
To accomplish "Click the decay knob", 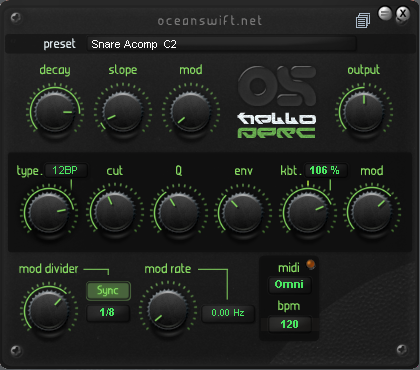I will click(x=55, y=112).
